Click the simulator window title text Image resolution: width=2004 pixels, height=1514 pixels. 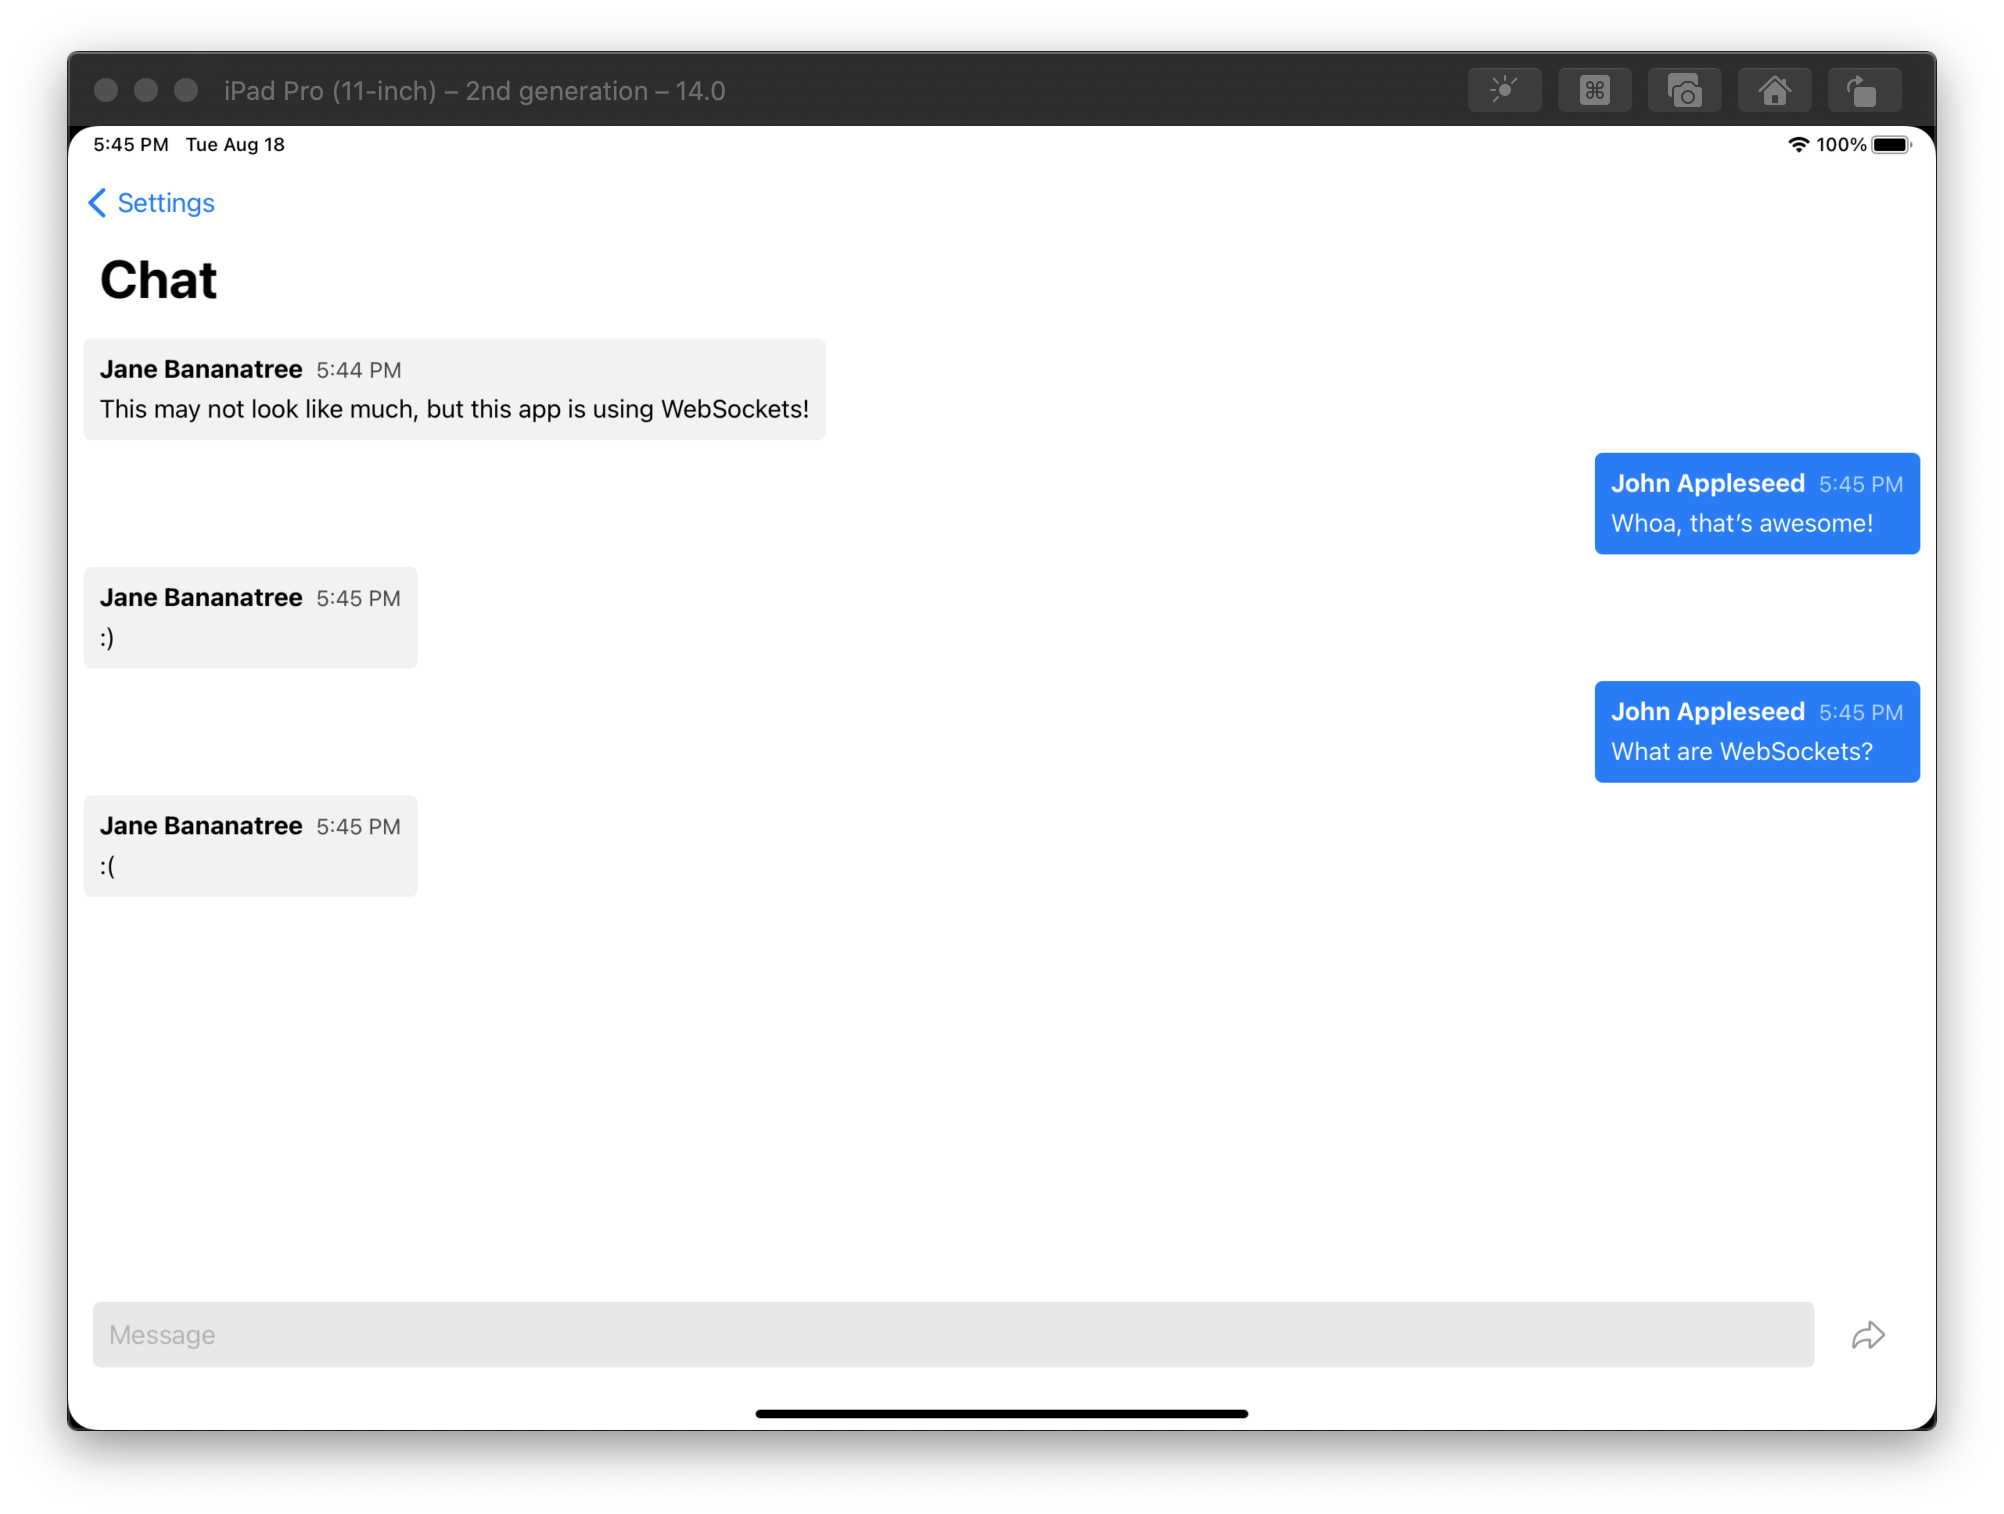(x=474, y=91)
